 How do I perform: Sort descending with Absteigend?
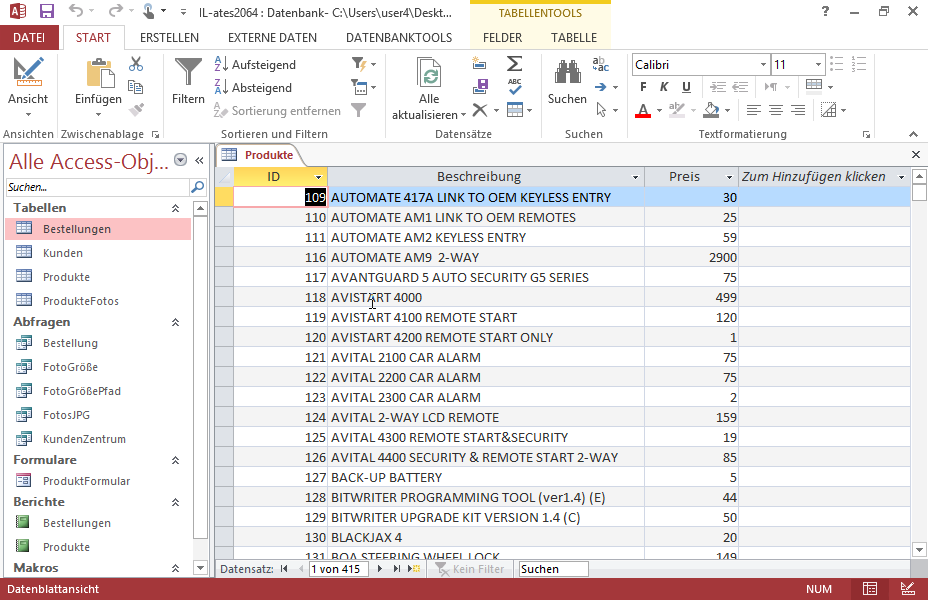(x=253, y=88)
